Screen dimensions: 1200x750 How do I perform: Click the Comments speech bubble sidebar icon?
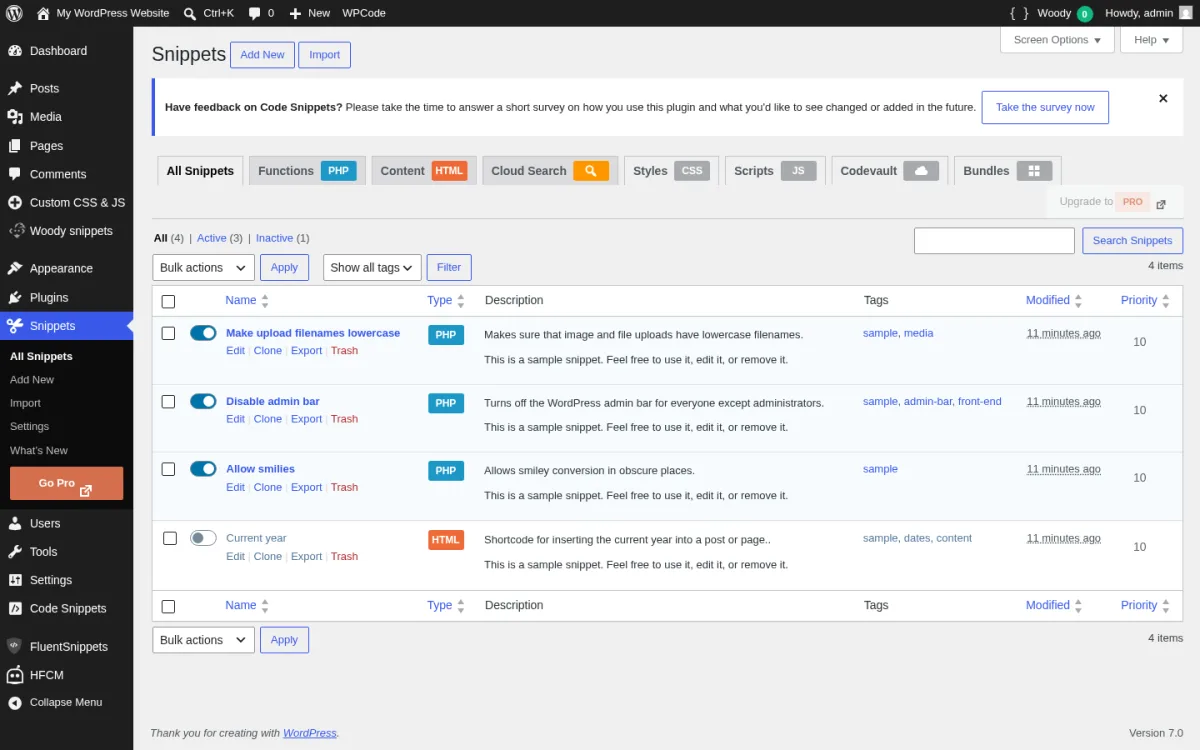pyautogui.click(x=15, y=174)
